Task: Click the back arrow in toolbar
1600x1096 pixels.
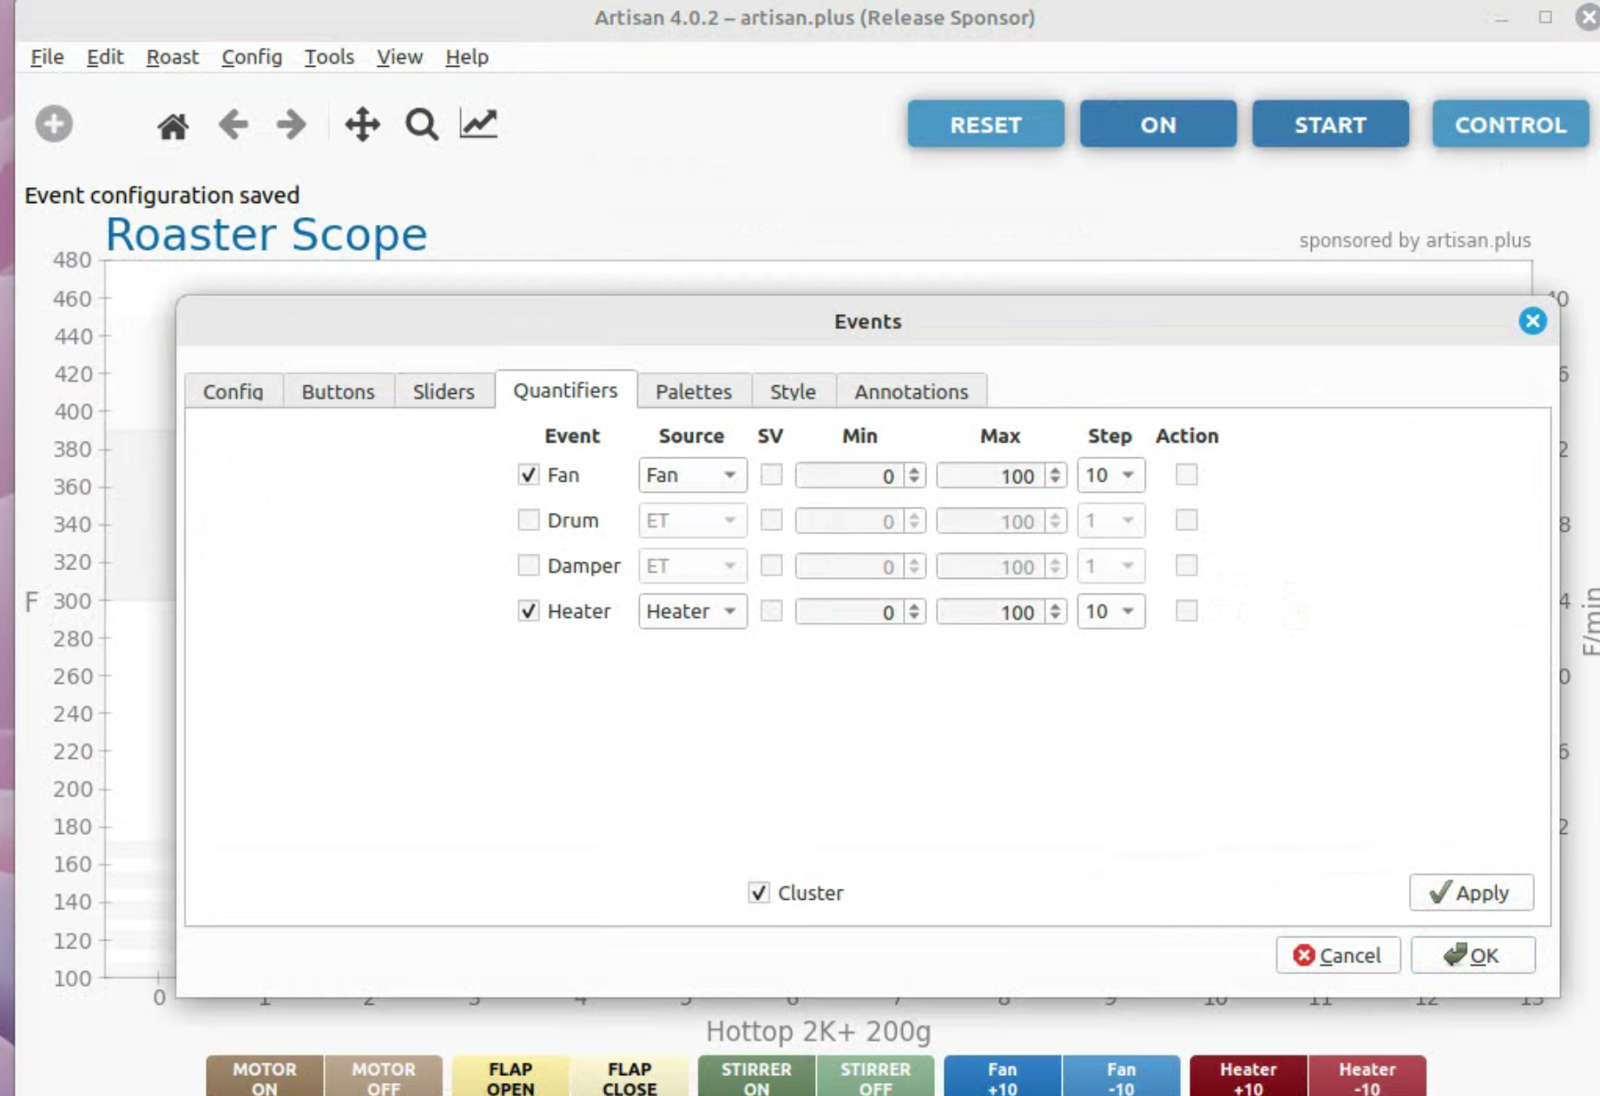Action: click(x=233, y=125)
